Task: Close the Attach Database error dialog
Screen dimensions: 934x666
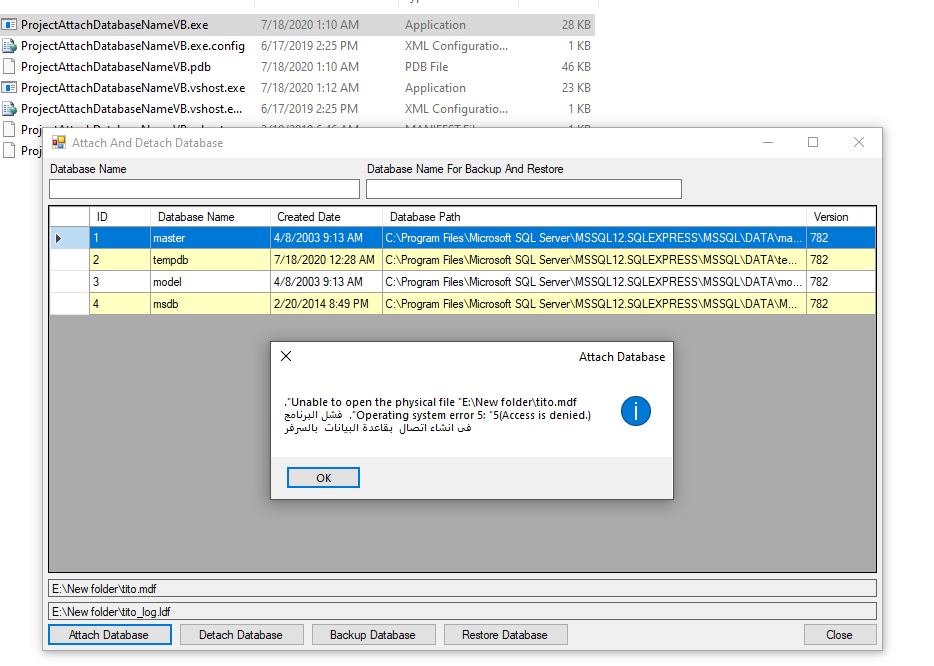Action: coord(286,356)
